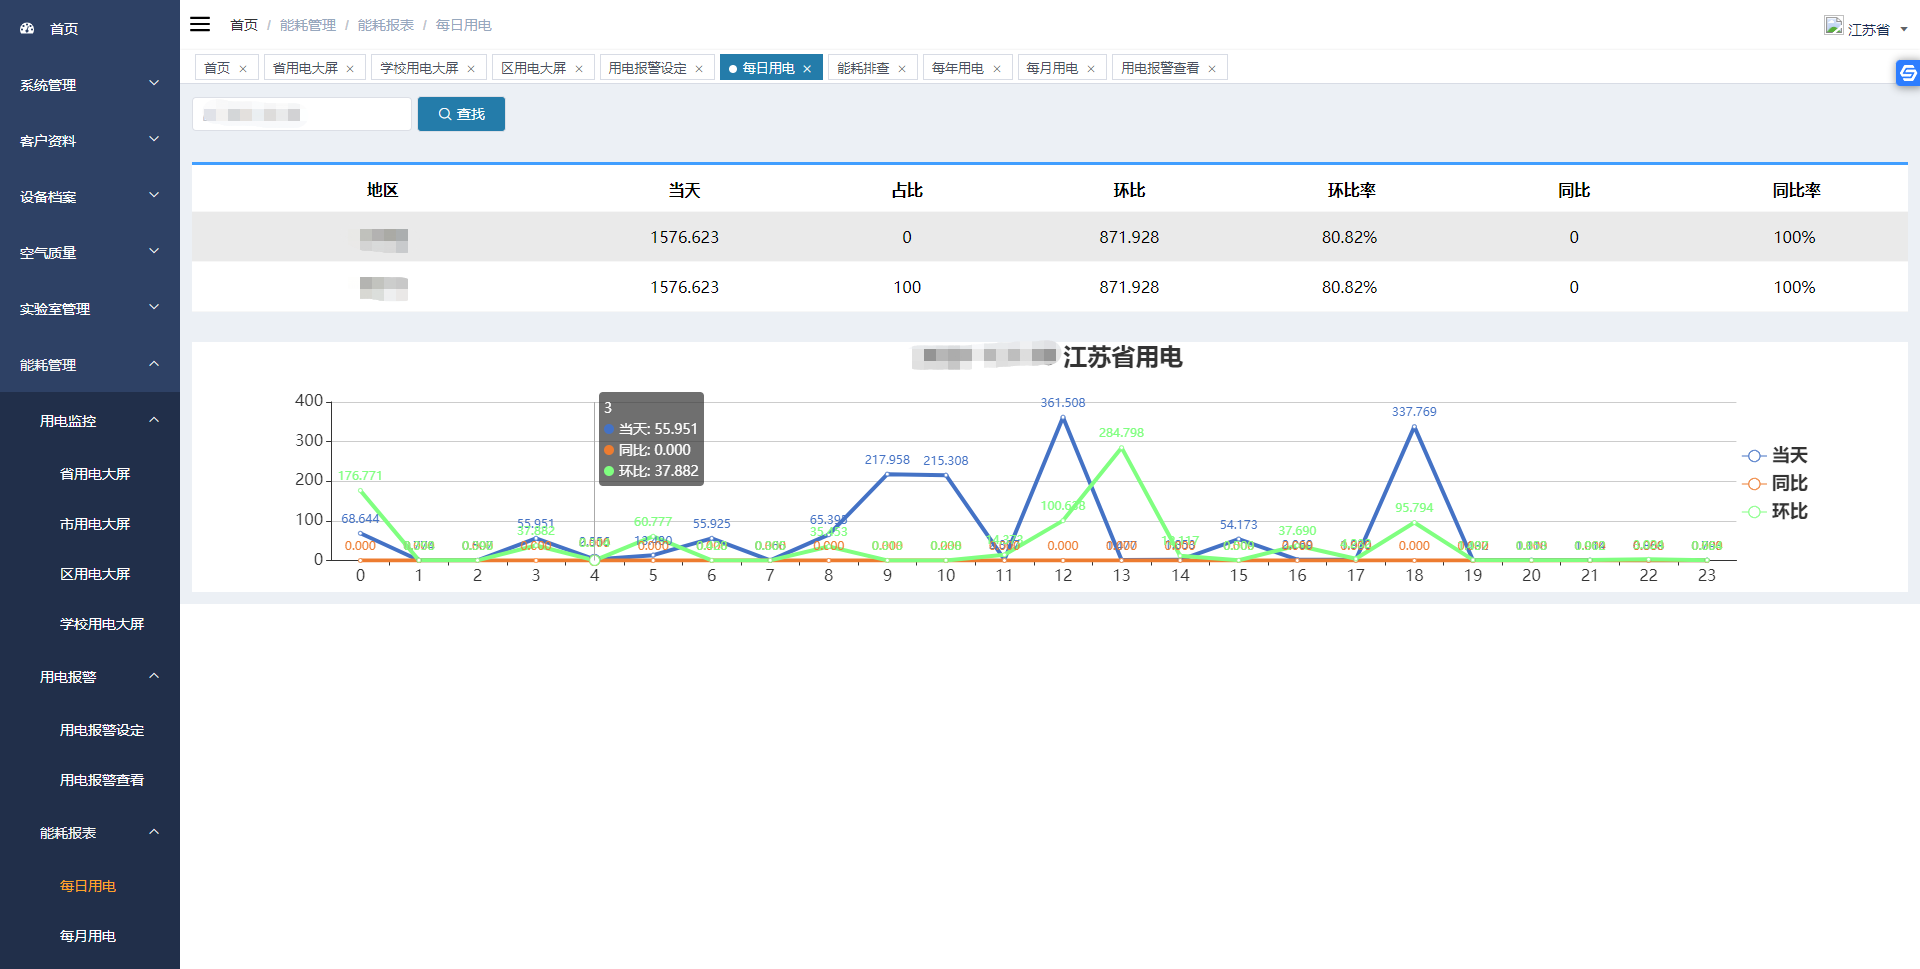
Task: Switch to the 每年用电 tab
Action: pyautogui.click(x=957, y=68)
